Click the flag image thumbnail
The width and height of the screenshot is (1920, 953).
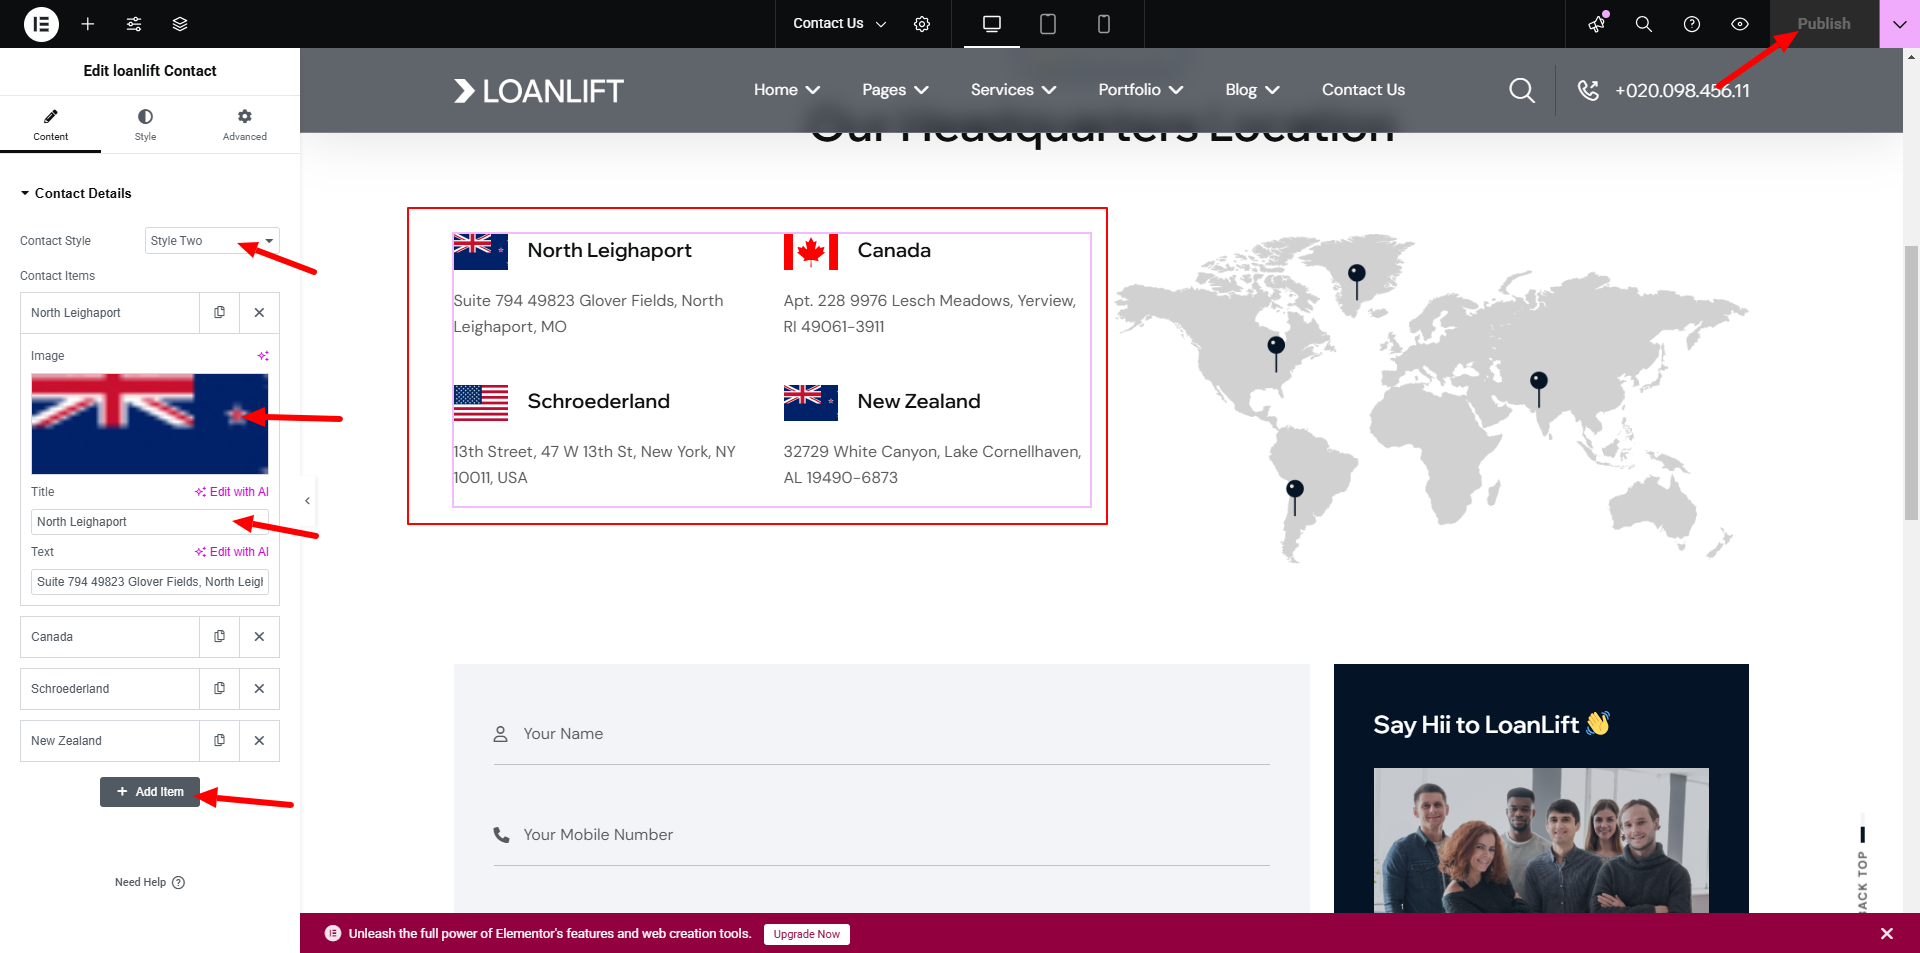click(150, 424)
